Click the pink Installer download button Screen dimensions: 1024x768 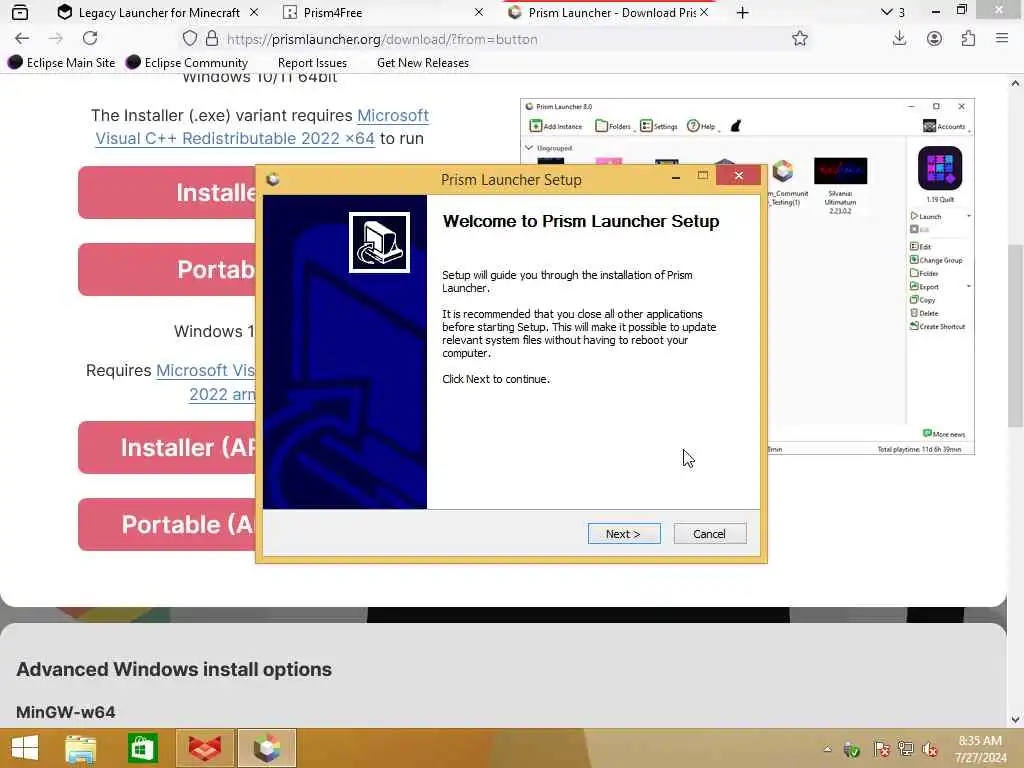[167, 193]
